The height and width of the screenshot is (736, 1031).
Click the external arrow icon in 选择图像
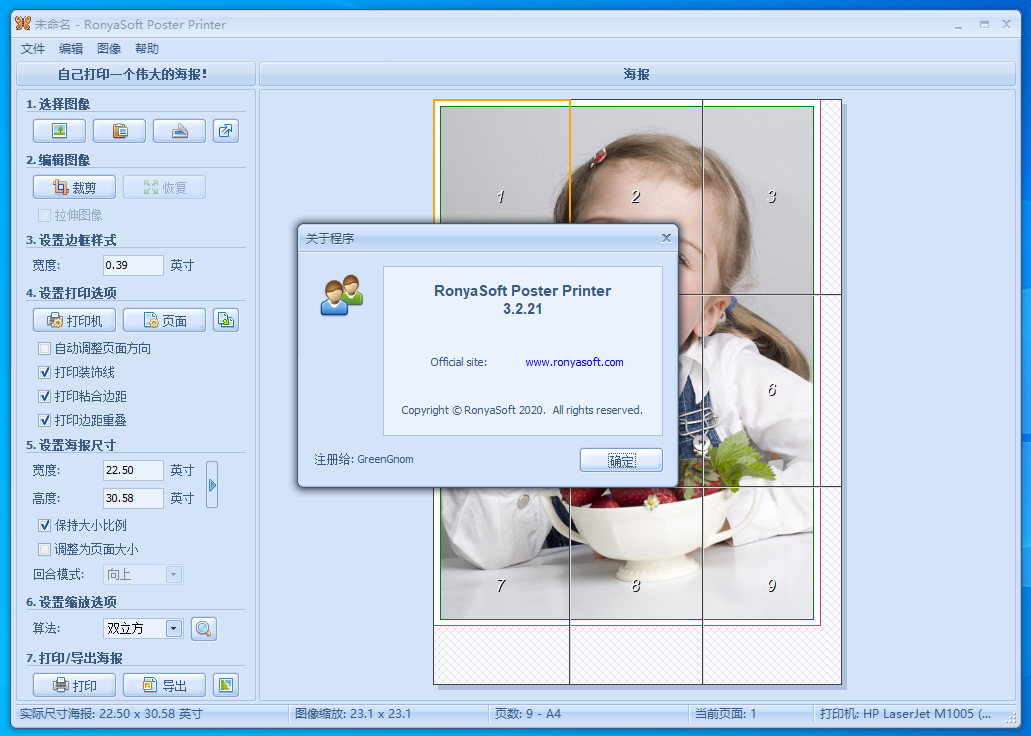click(226, 131)
